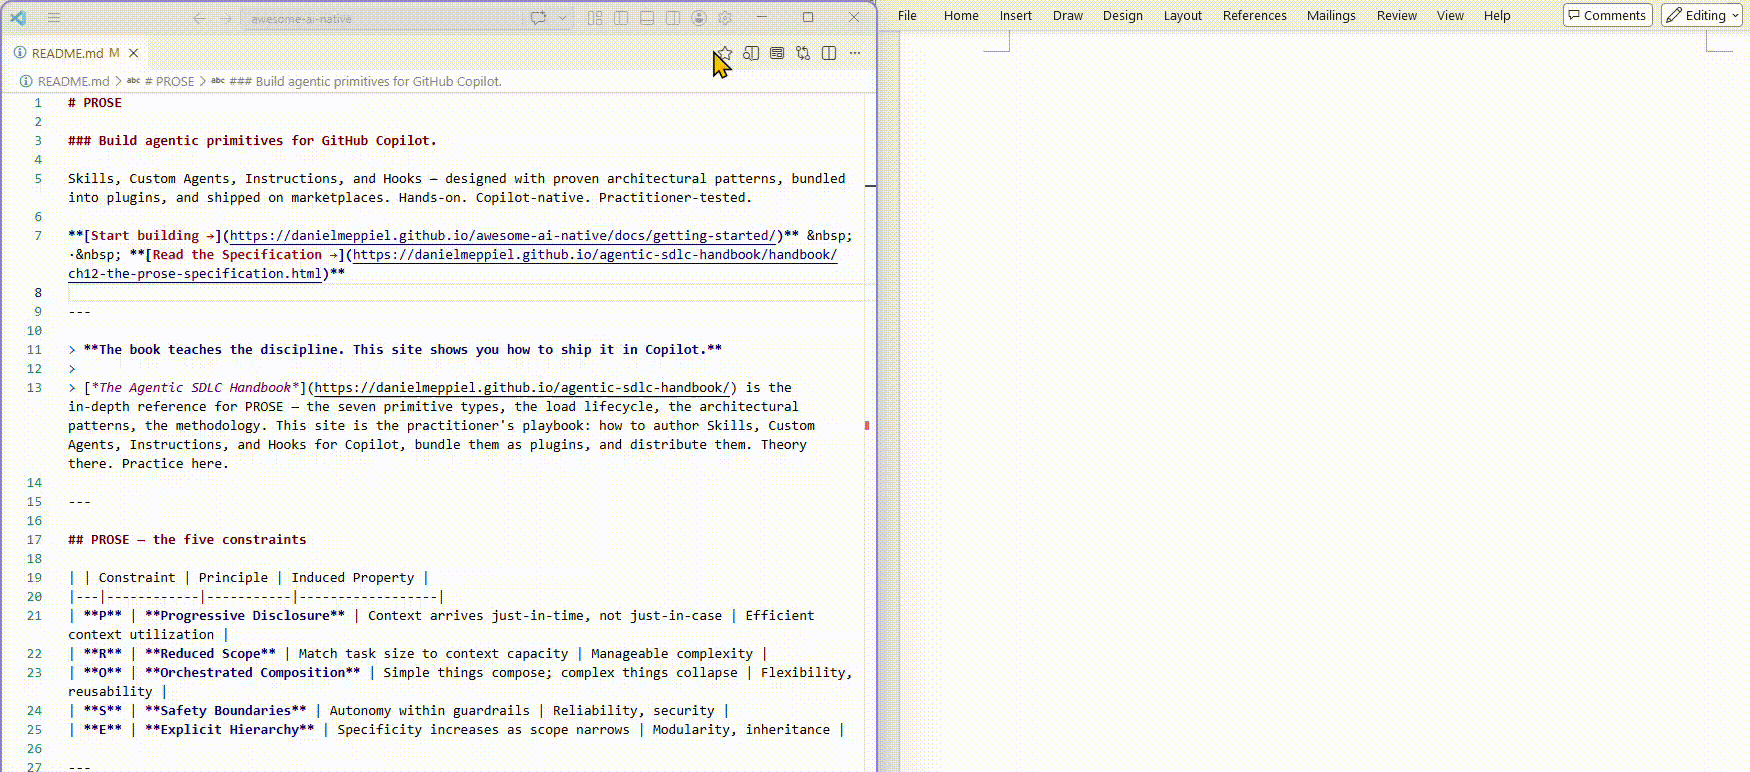Image resolution: width=1750 pixels, height=772 pixels.
Task: Open the Home ribbon tab
Action: coord(961,15)
